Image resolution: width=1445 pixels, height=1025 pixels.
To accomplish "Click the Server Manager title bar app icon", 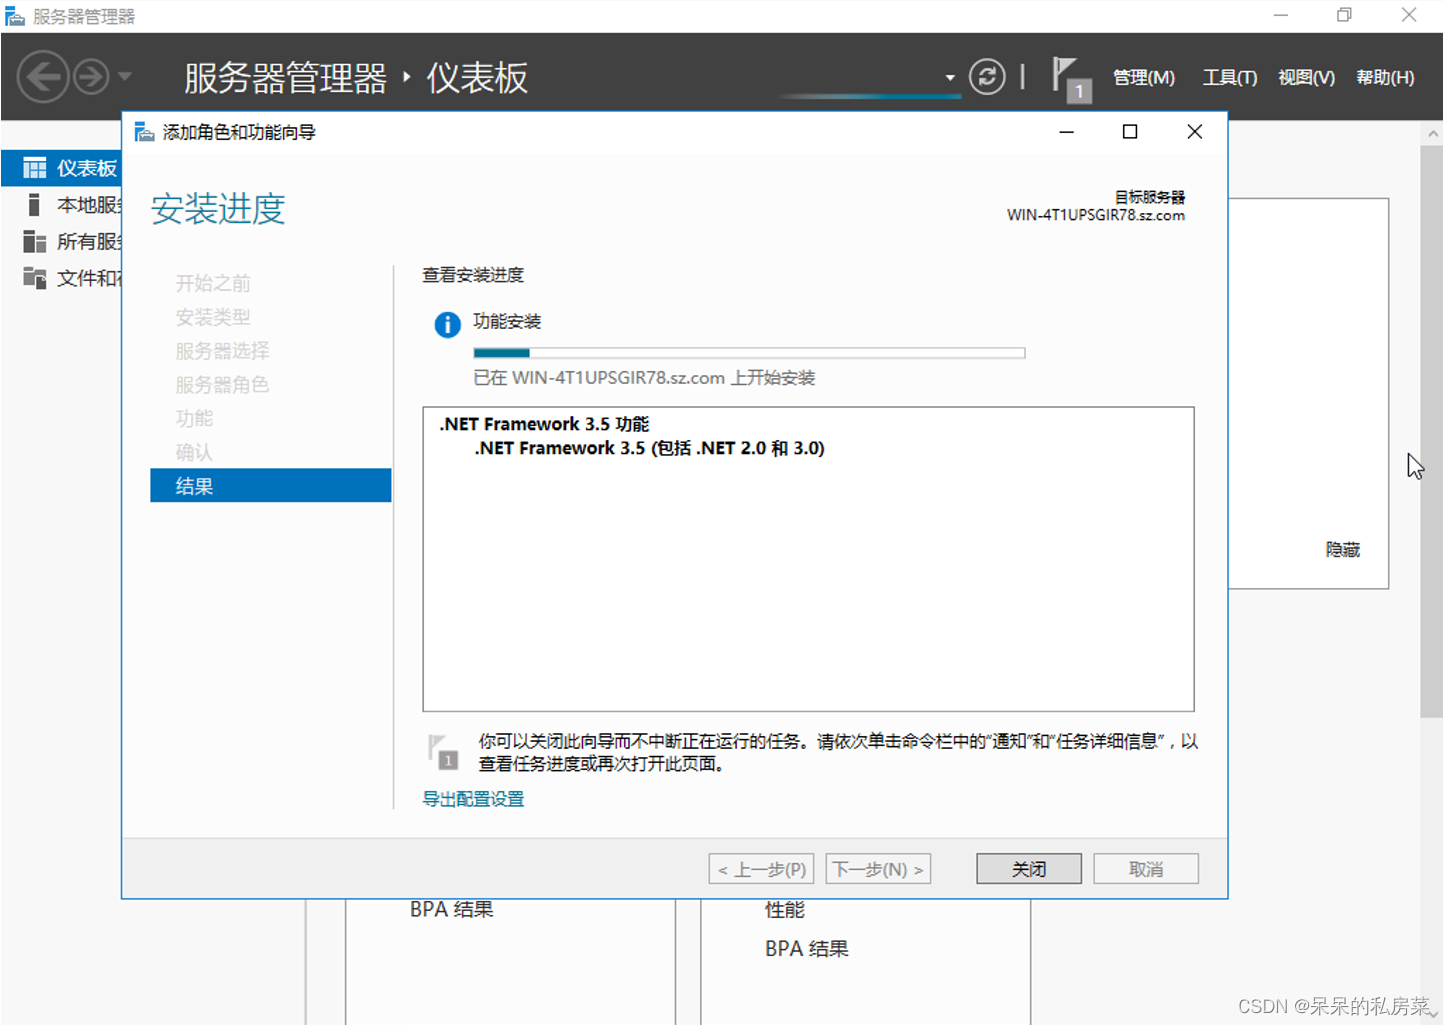I will point(14,16).
